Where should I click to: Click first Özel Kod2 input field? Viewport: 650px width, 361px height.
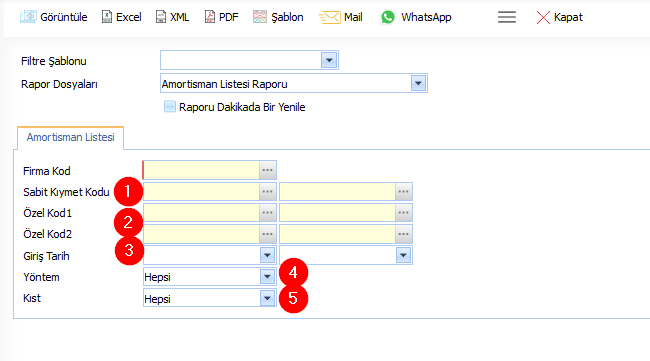click(x=201, y=234)
